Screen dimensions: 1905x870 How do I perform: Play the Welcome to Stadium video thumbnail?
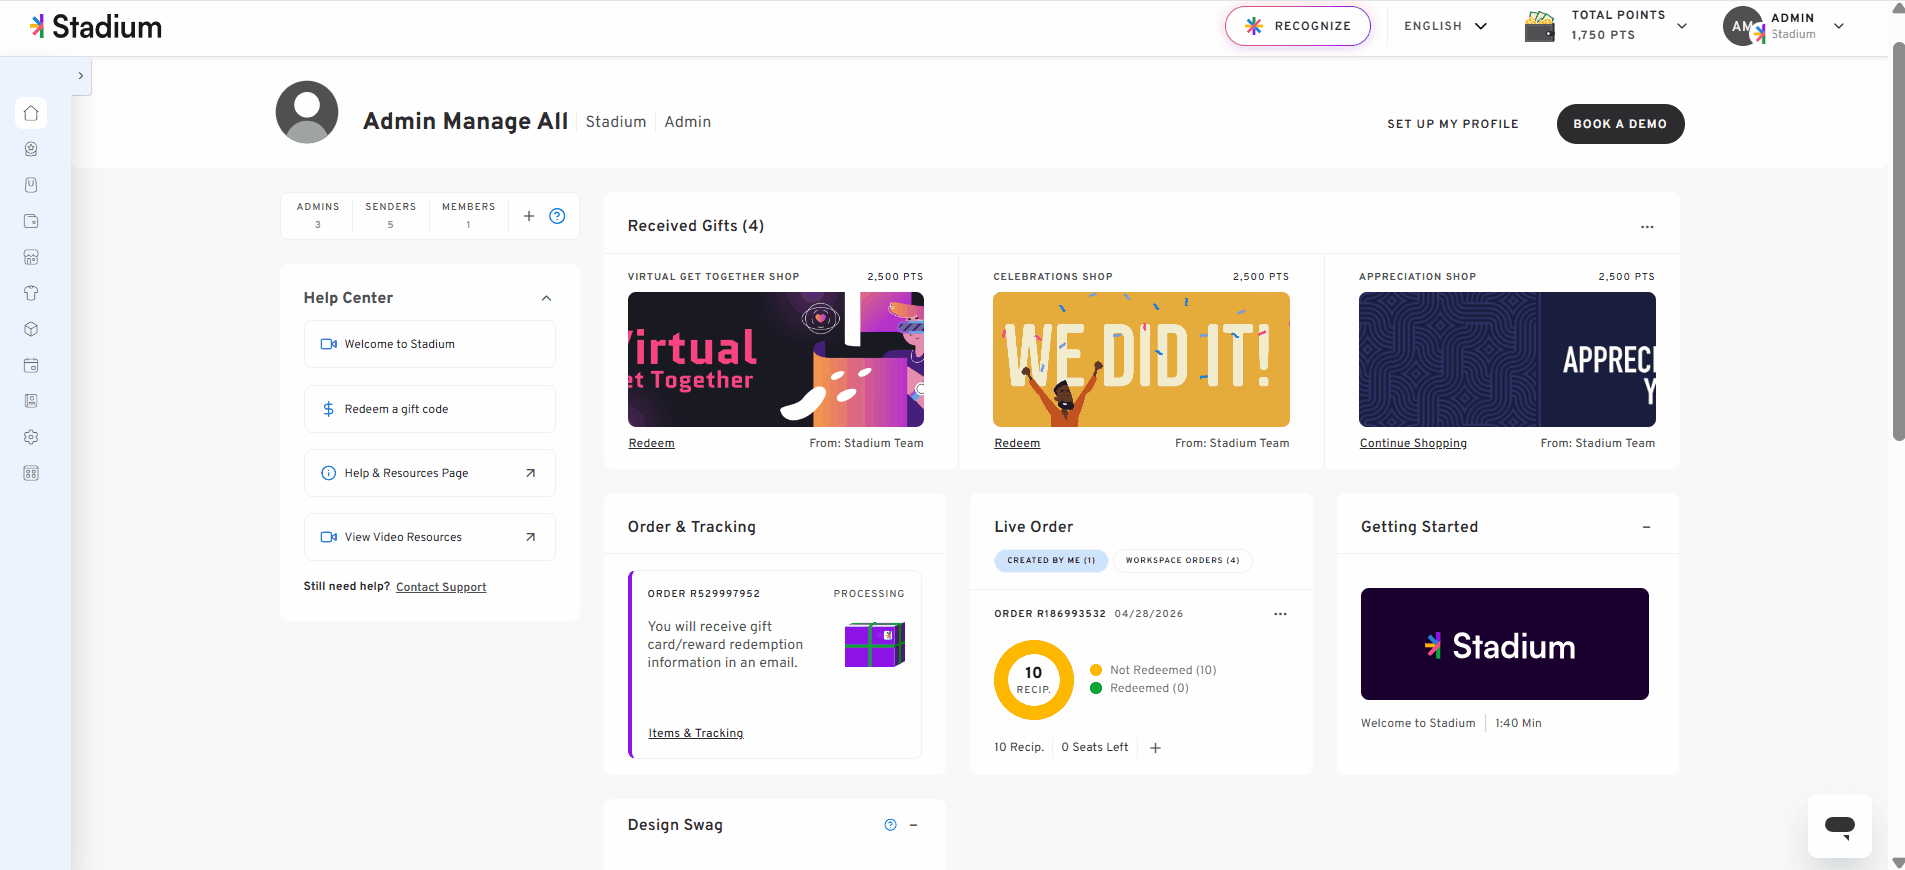[1505, 644]
